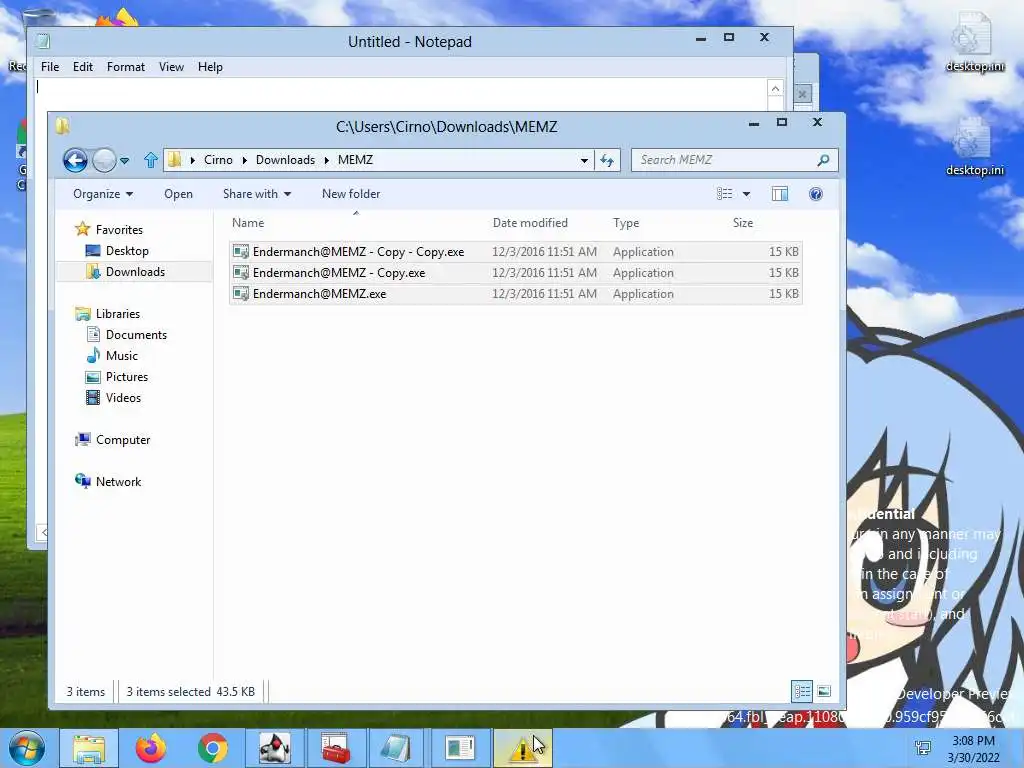This screenshot has height=768, width=1024.
Task: Switch to Notepad on the taskbar
Action: coord(396,748)
